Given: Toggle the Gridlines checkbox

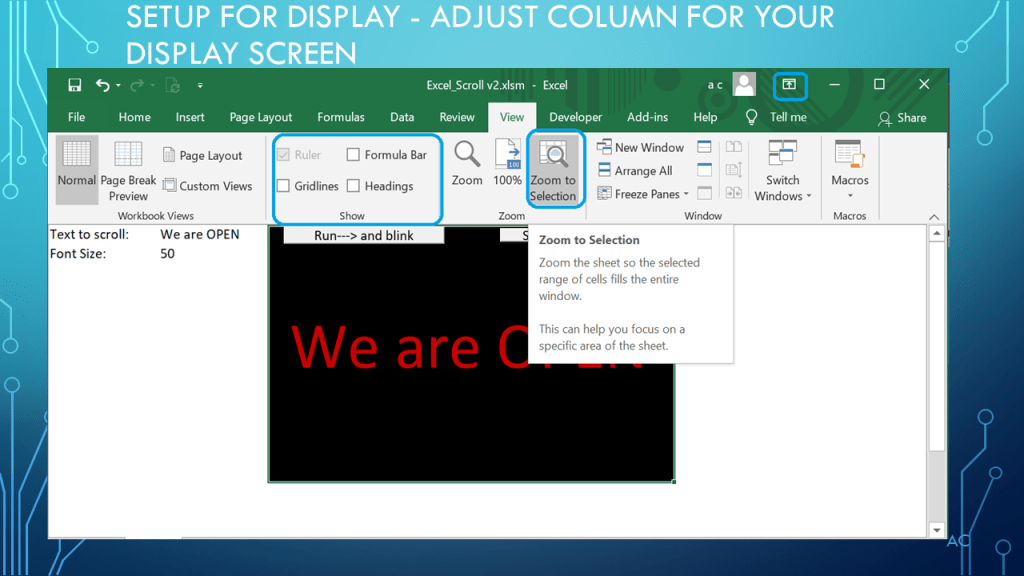Looking at the screenshot, I should [284, 186].
